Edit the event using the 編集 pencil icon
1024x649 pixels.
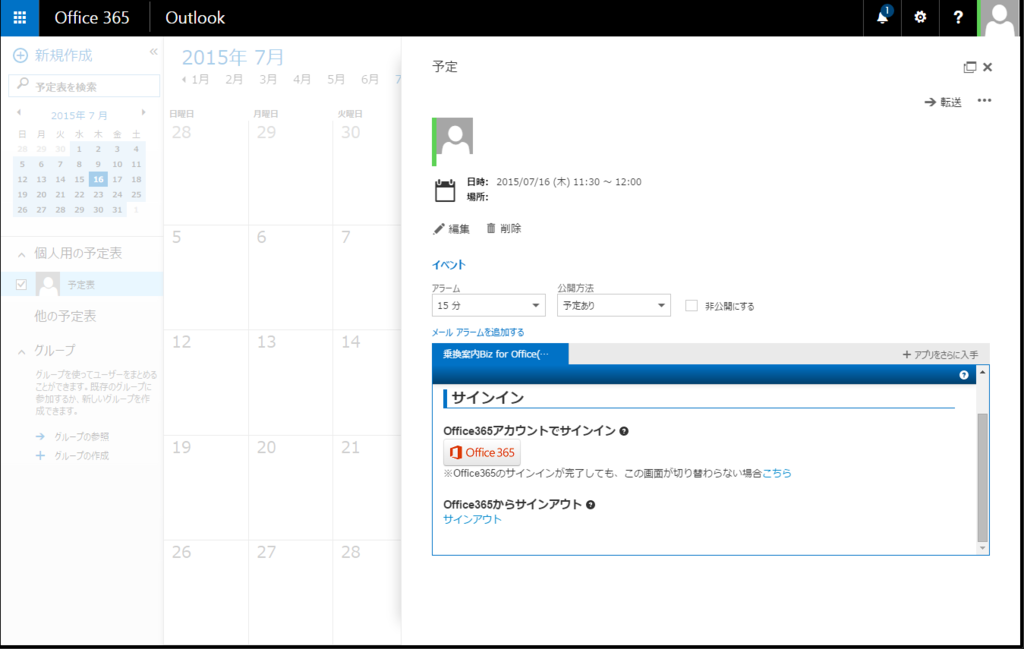[x=452, y=228]
